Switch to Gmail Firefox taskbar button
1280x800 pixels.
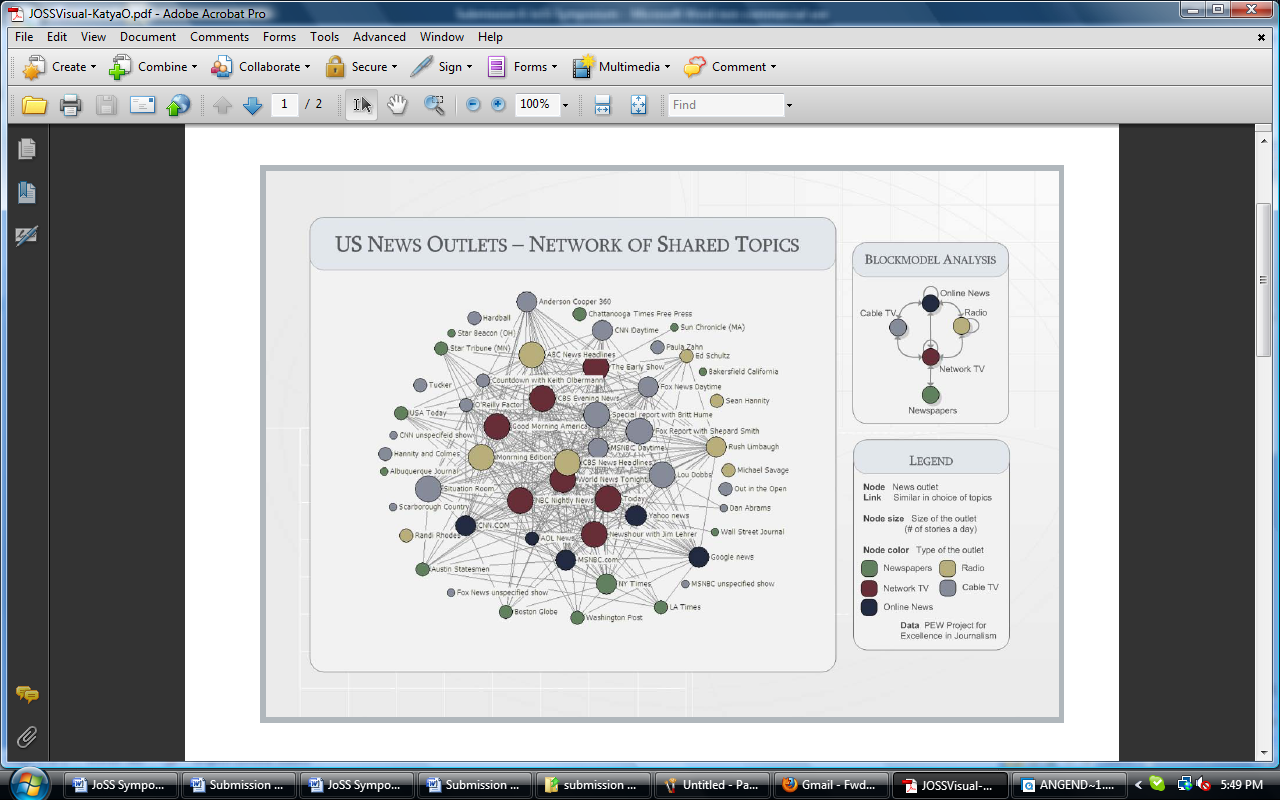tap(832, 785)
